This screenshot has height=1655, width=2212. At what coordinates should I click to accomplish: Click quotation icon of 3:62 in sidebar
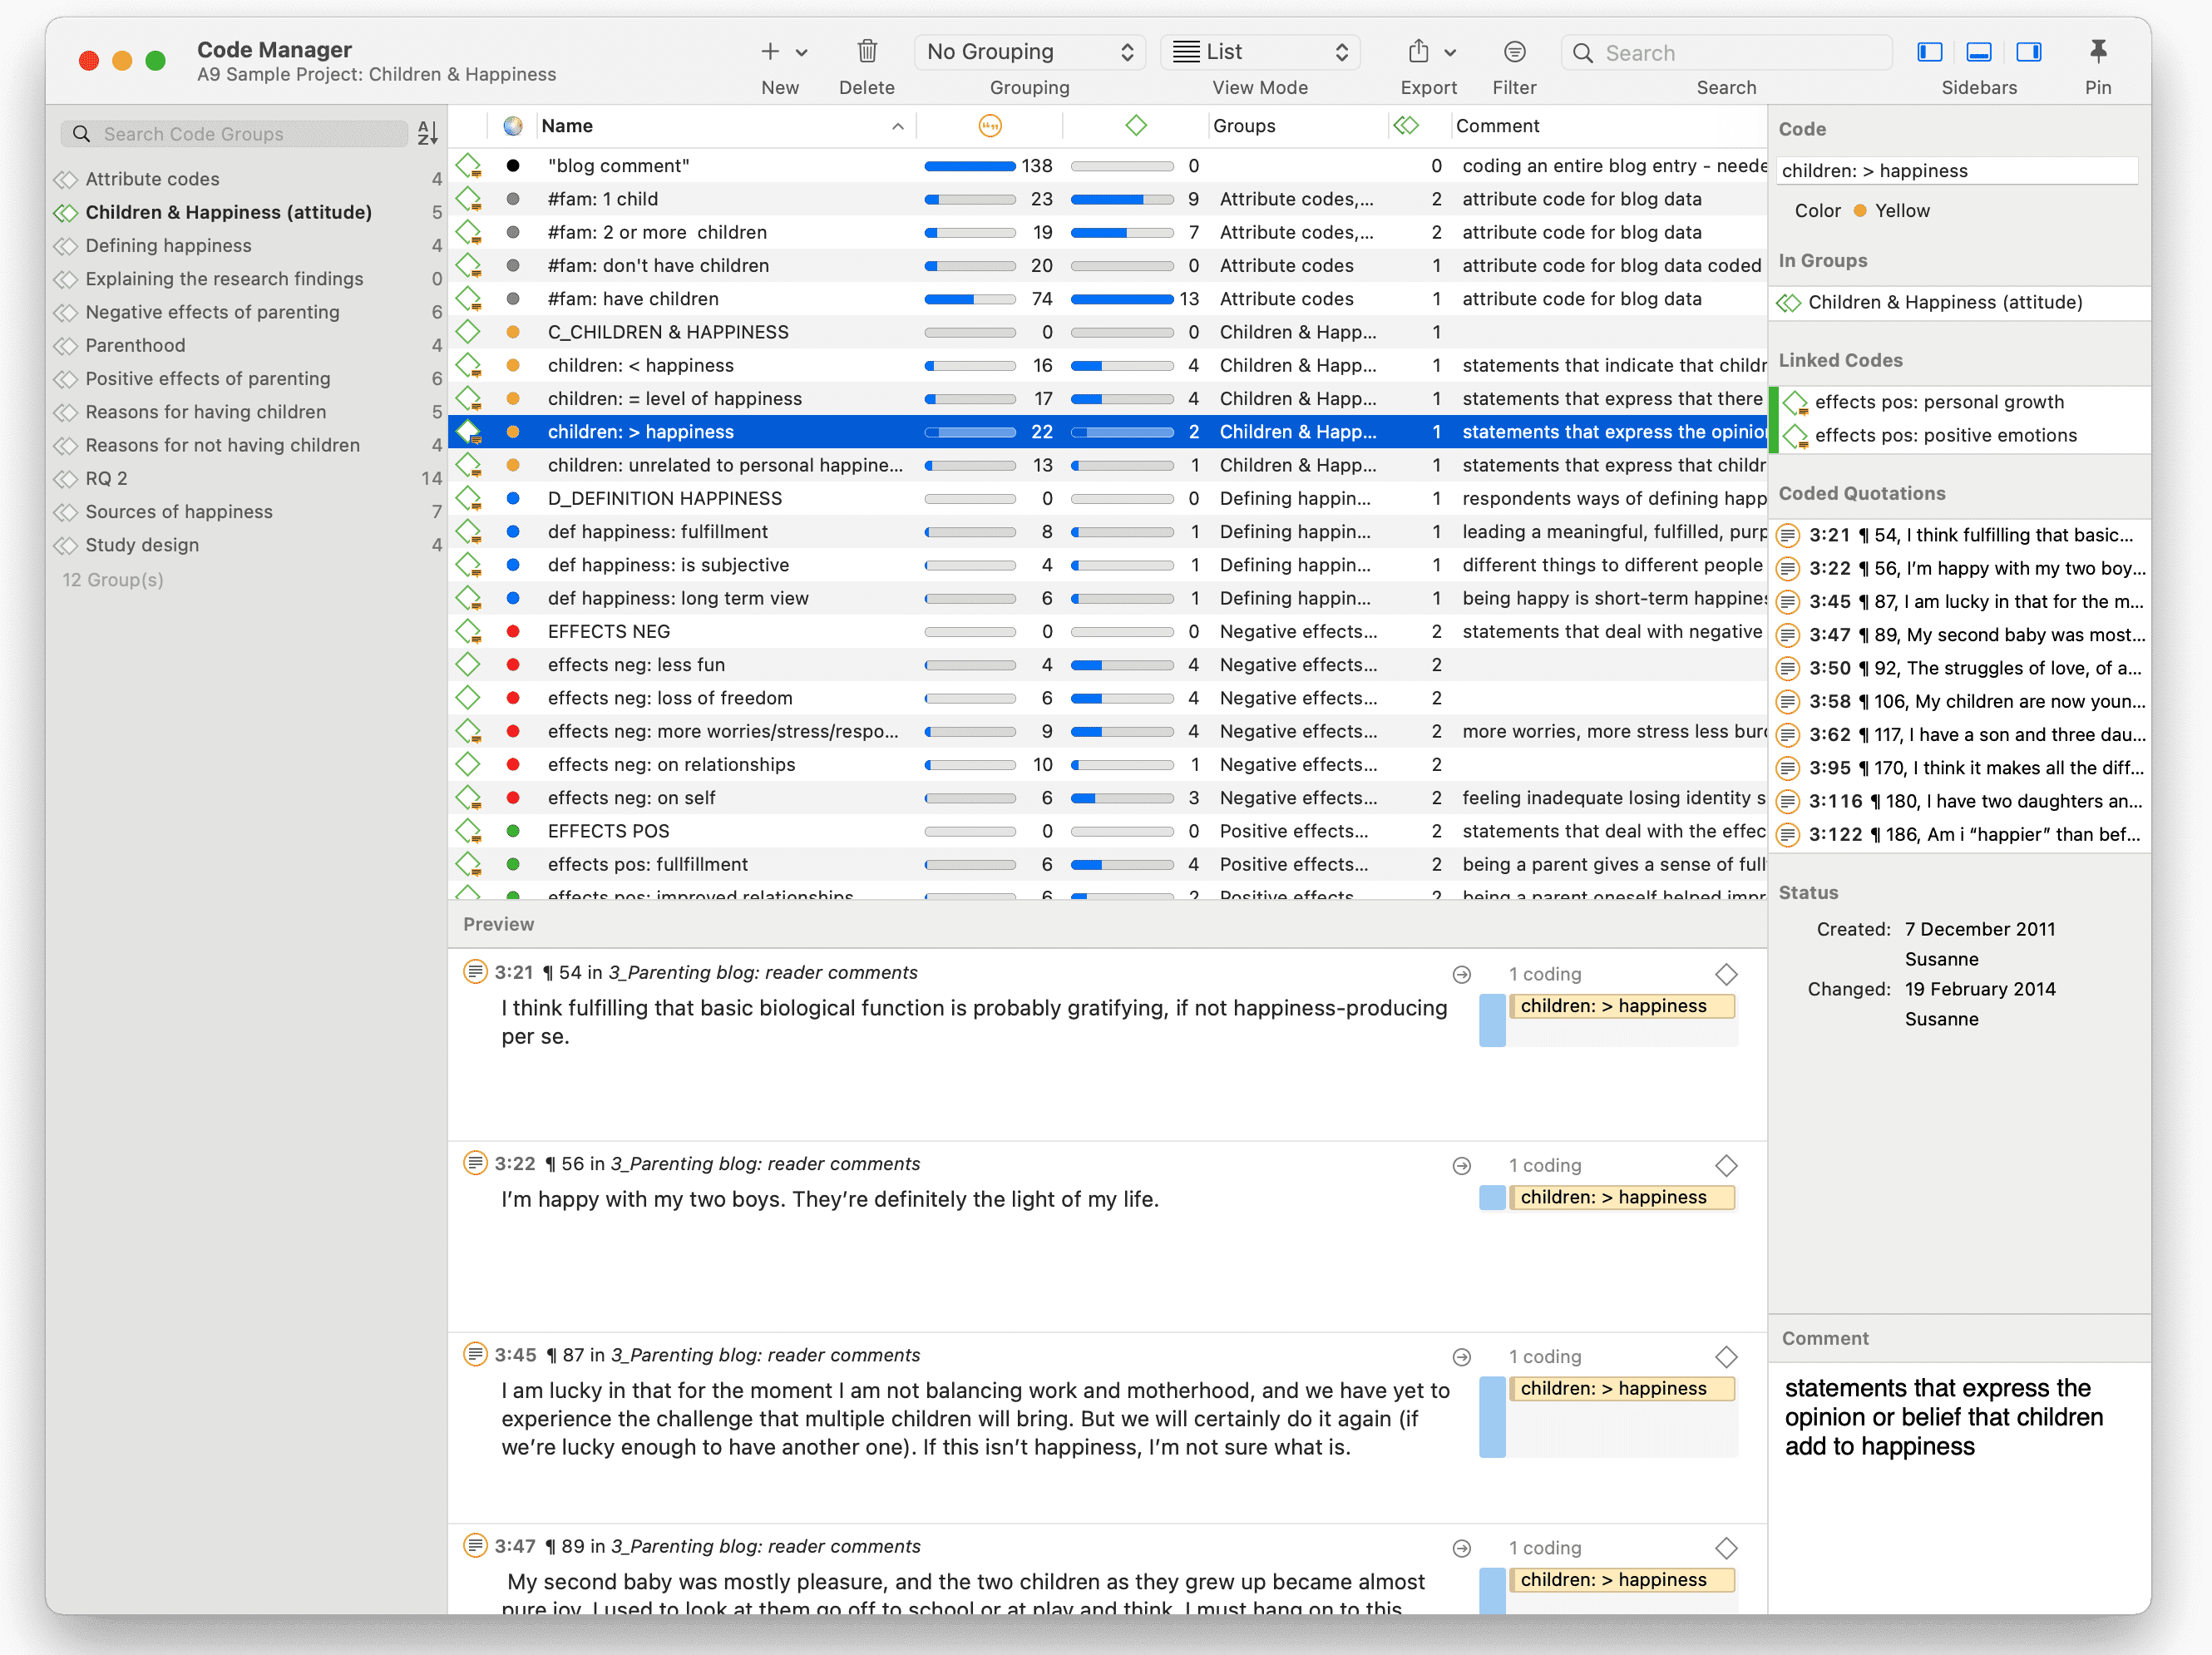1788,735
